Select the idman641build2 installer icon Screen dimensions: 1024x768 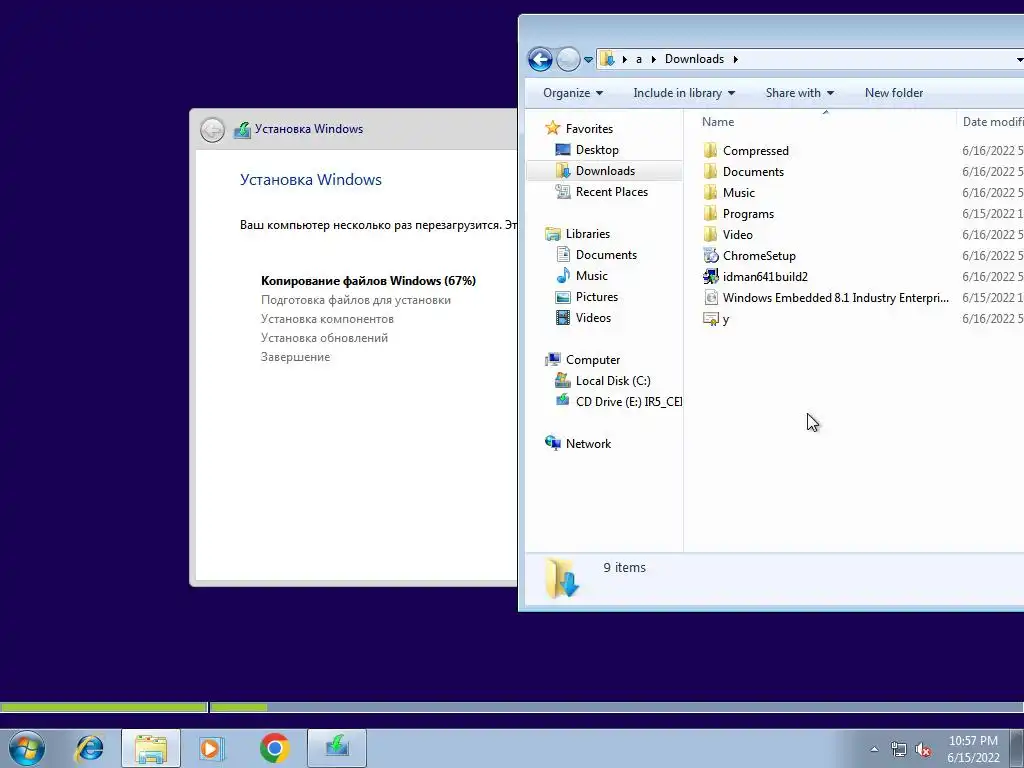pyautogui.click(x=711, y=276)
